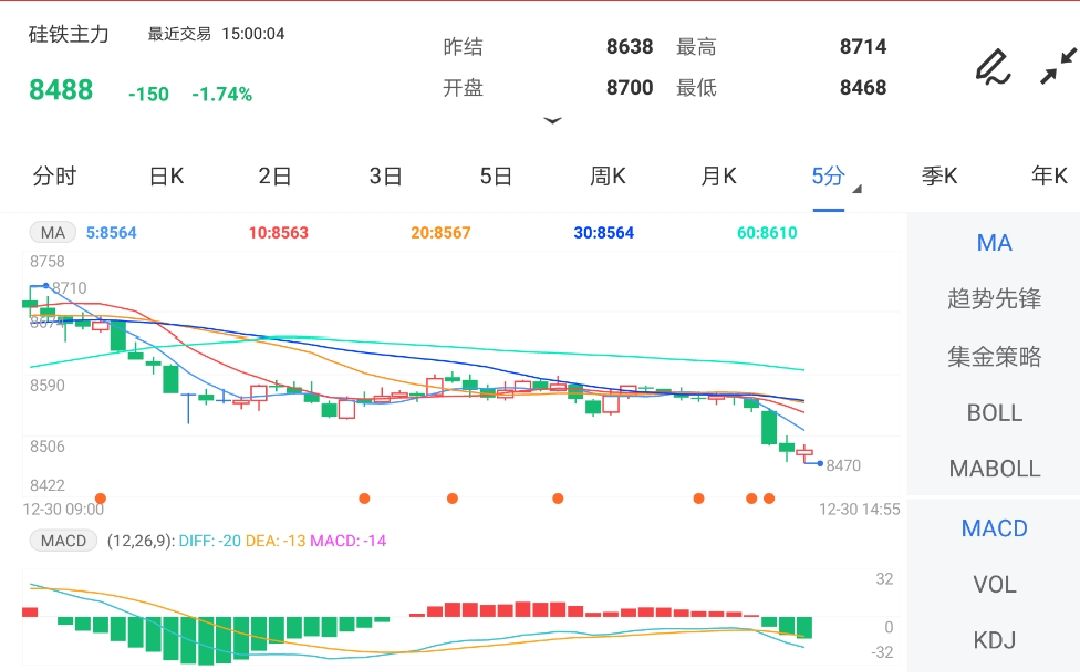Tap the MA indicator label badge
Screen dimensions: 1080x672
point(52,233)
